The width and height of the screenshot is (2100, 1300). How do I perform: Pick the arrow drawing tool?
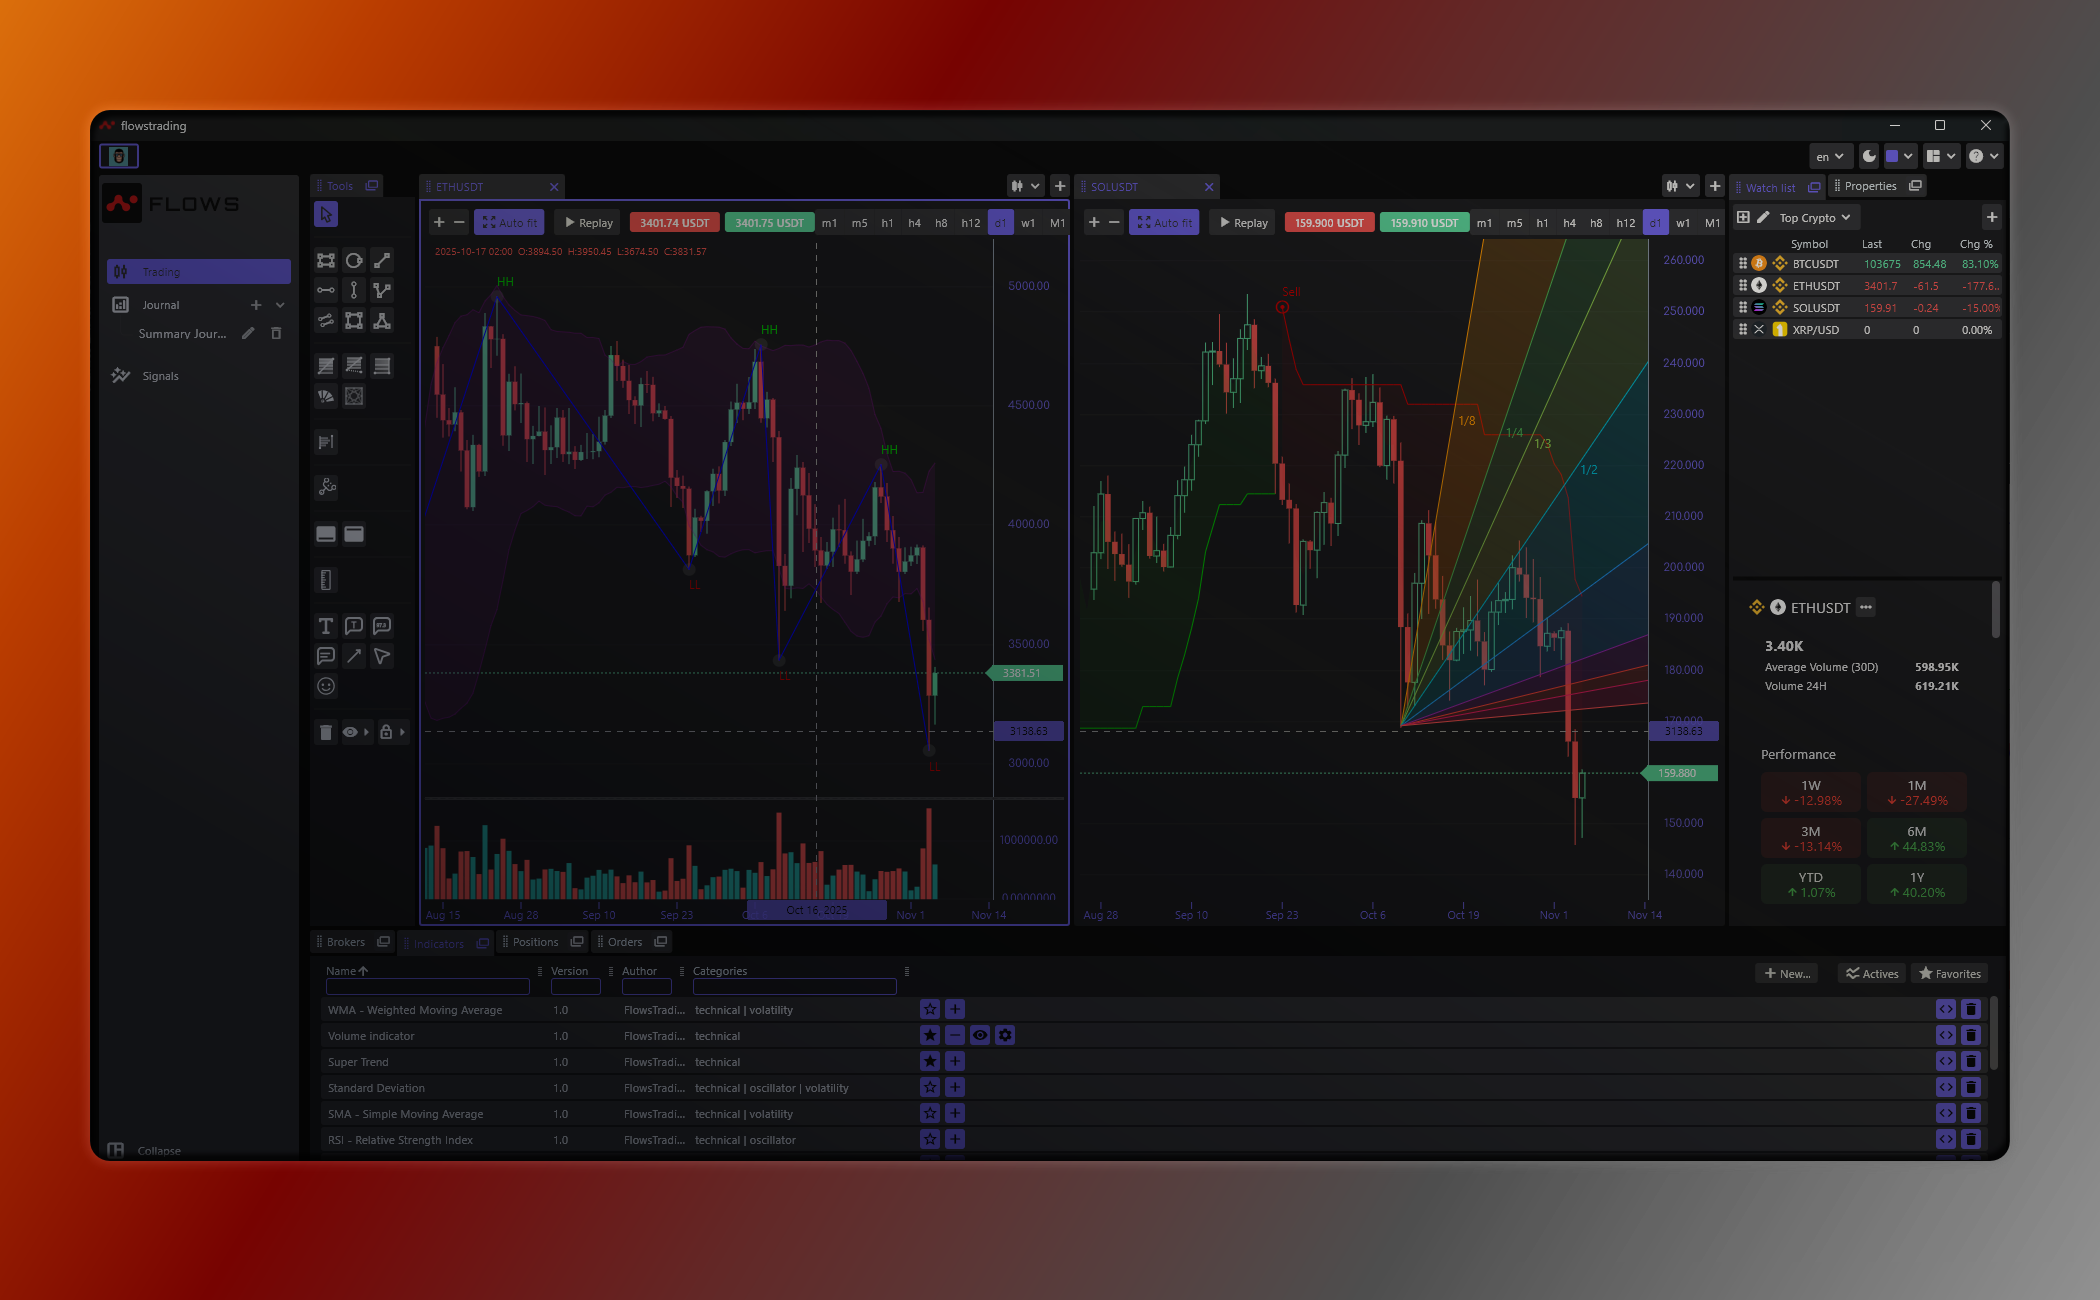(x=353, y=656)
